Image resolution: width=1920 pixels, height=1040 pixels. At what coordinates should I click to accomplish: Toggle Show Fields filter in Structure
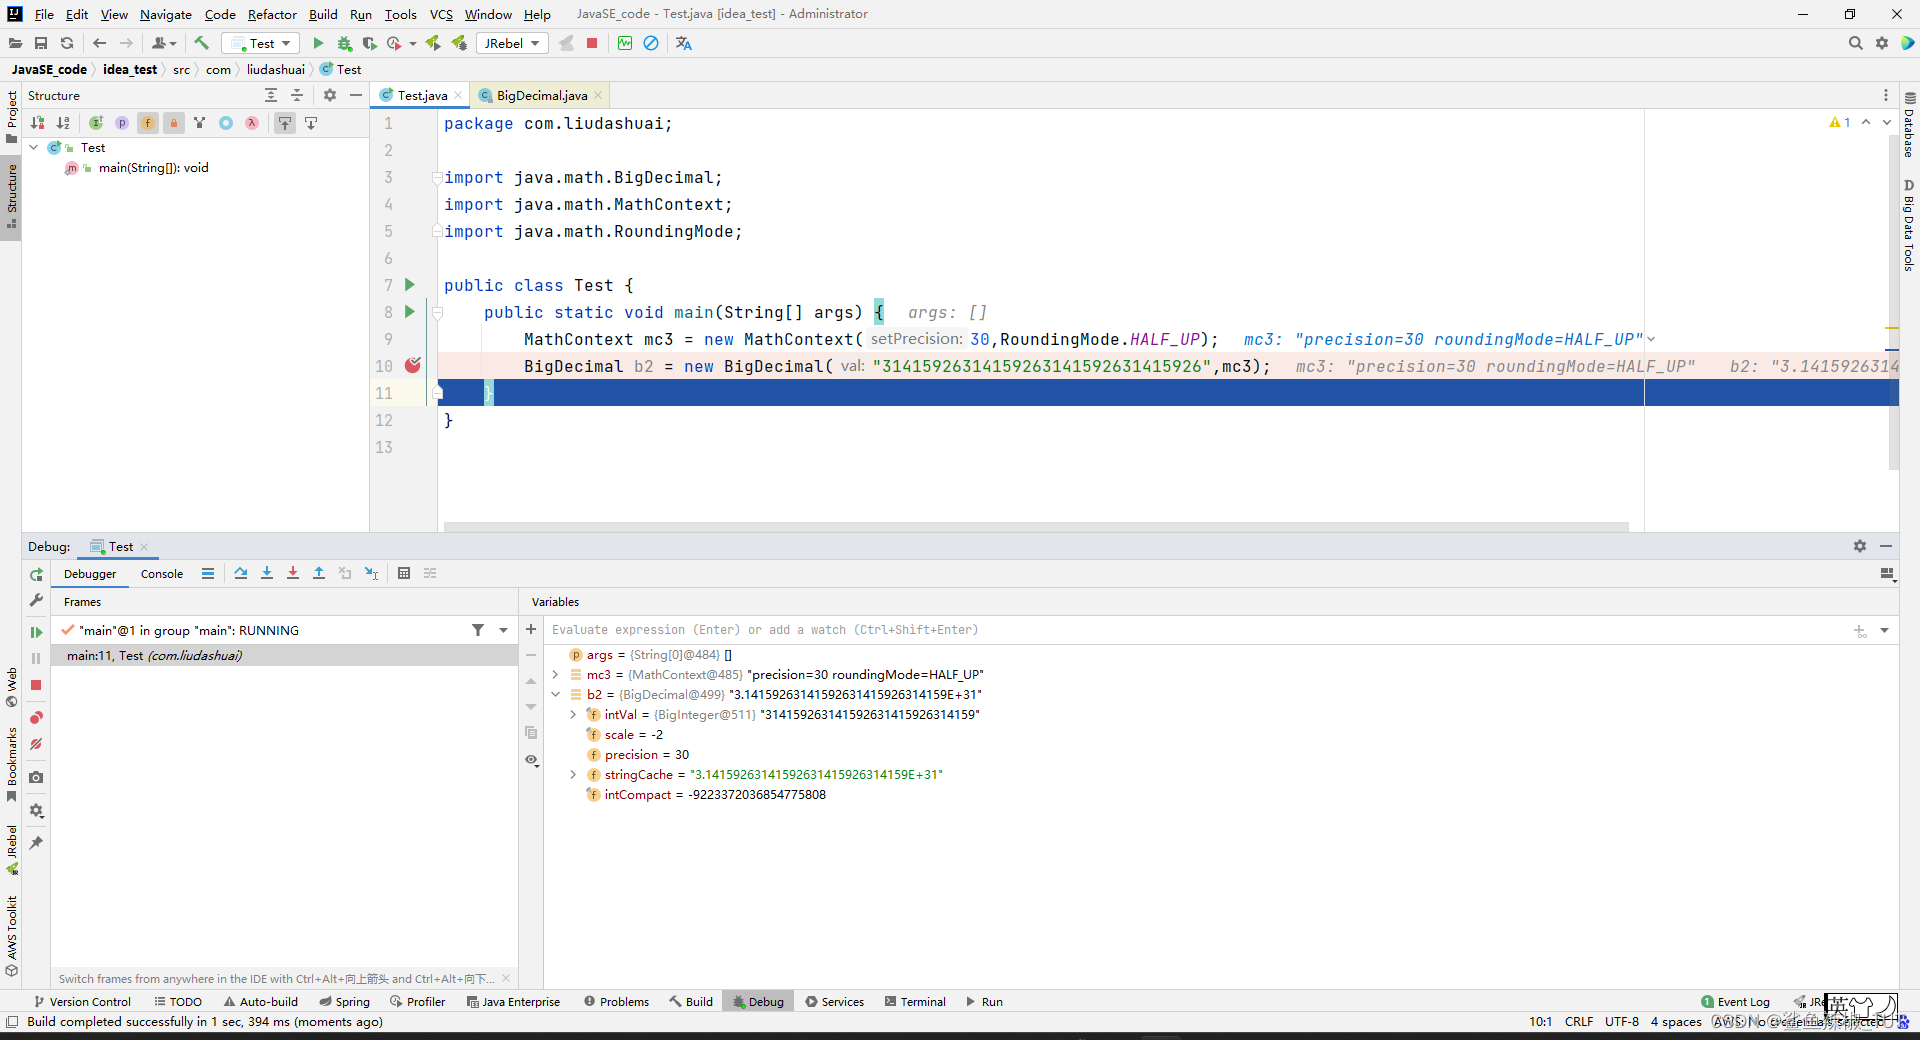pos(148,123)
